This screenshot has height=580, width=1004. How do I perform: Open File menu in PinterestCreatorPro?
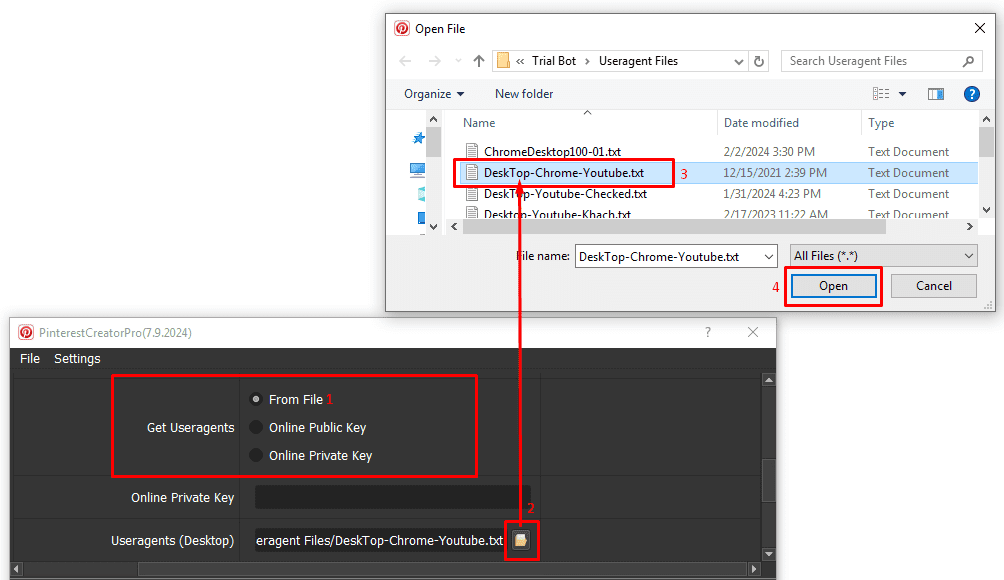(x=29, y=358)
